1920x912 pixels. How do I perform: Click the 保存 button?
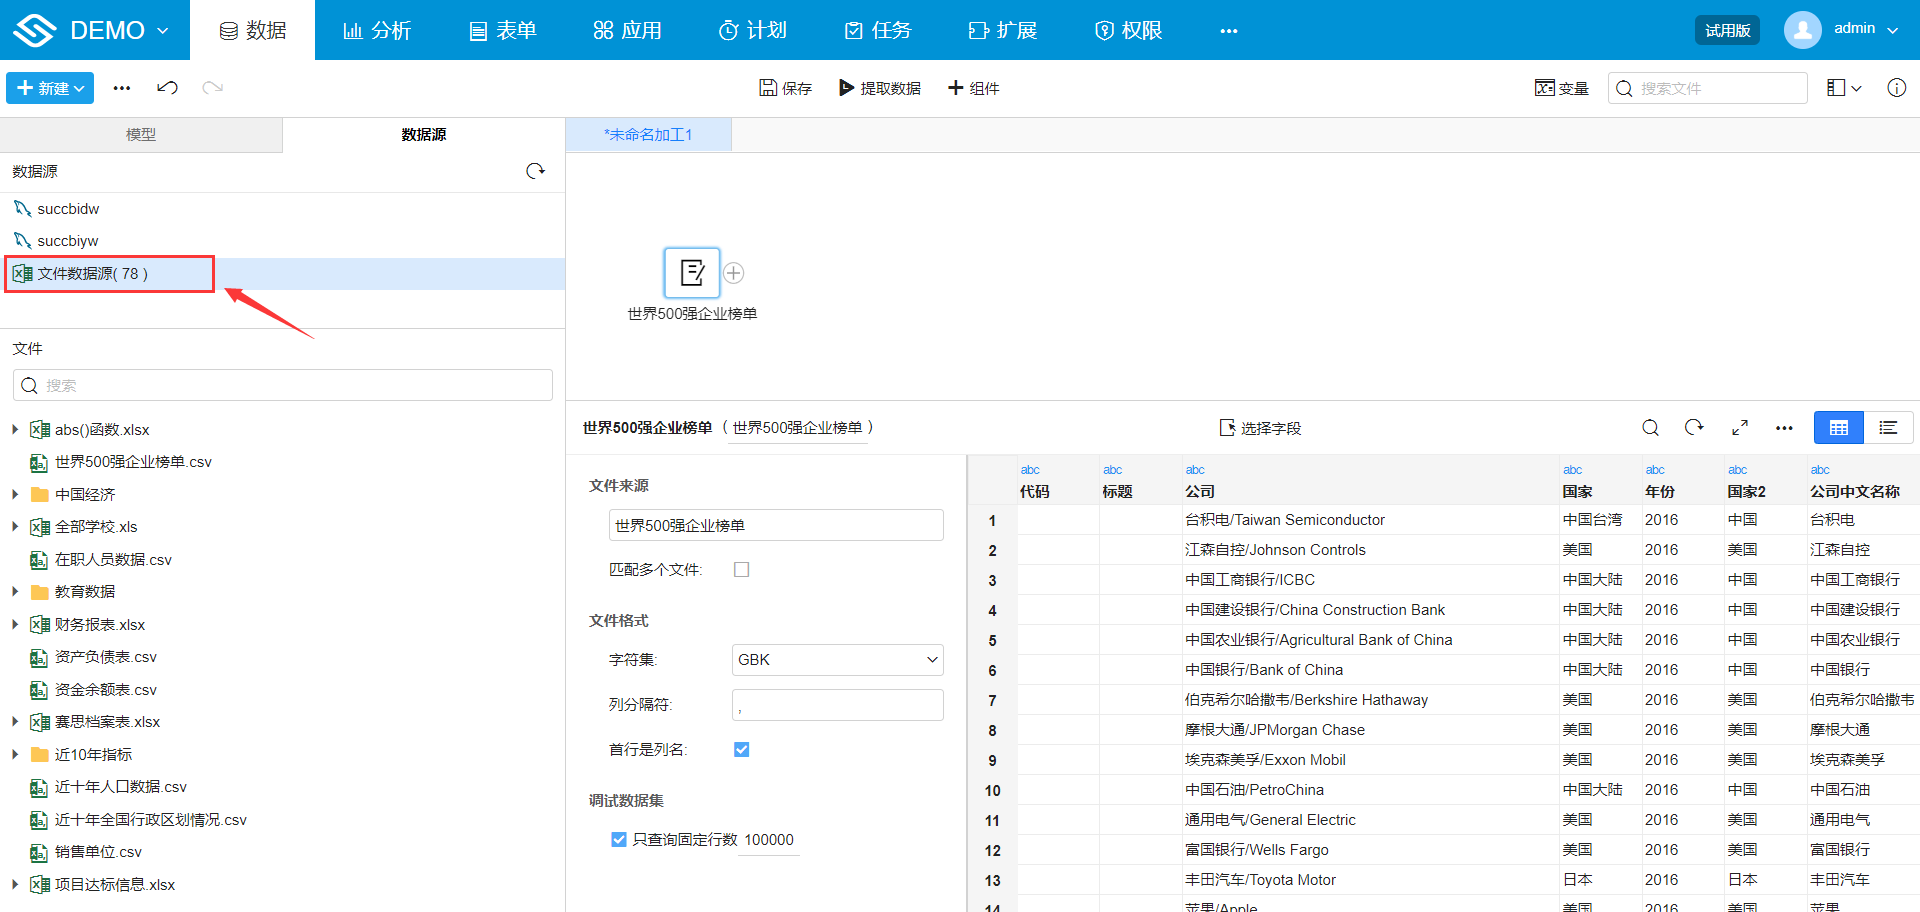[785, 88]
